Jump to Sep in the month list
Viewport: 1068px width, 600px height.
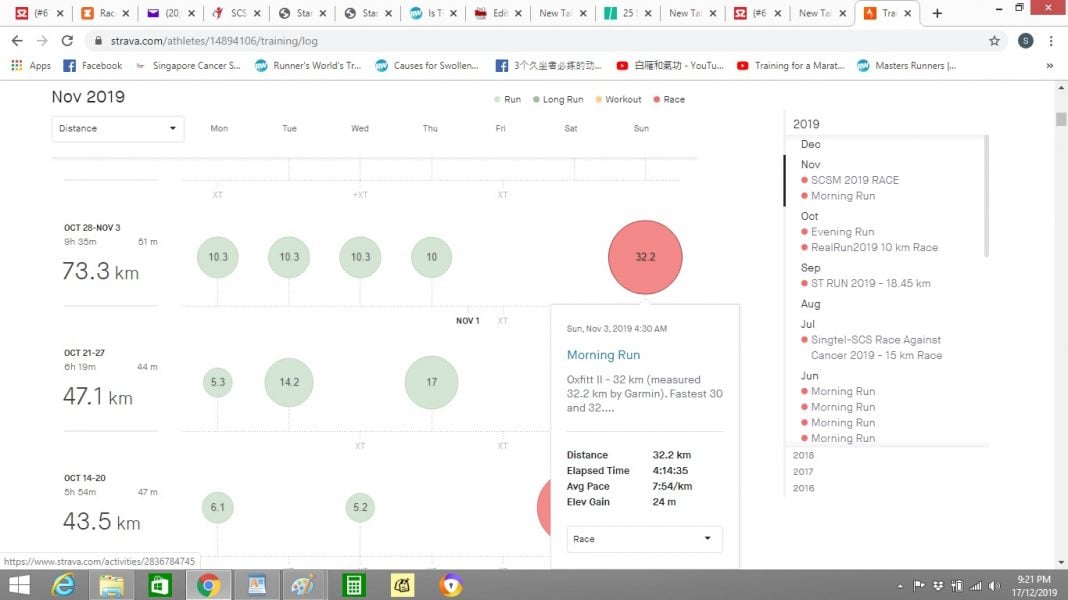(x=810, y=268)
